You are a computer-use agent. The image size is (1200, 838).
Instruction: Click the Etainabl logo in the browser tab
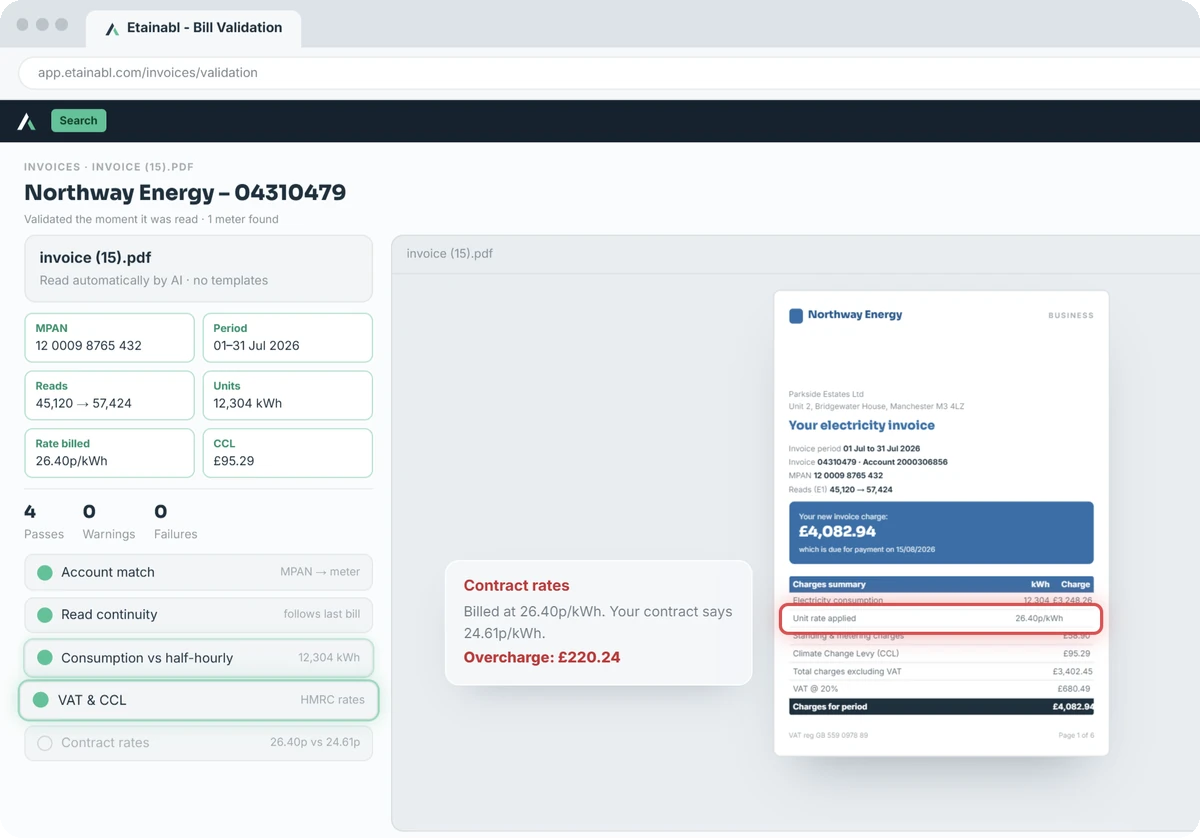tap(112, 29)
